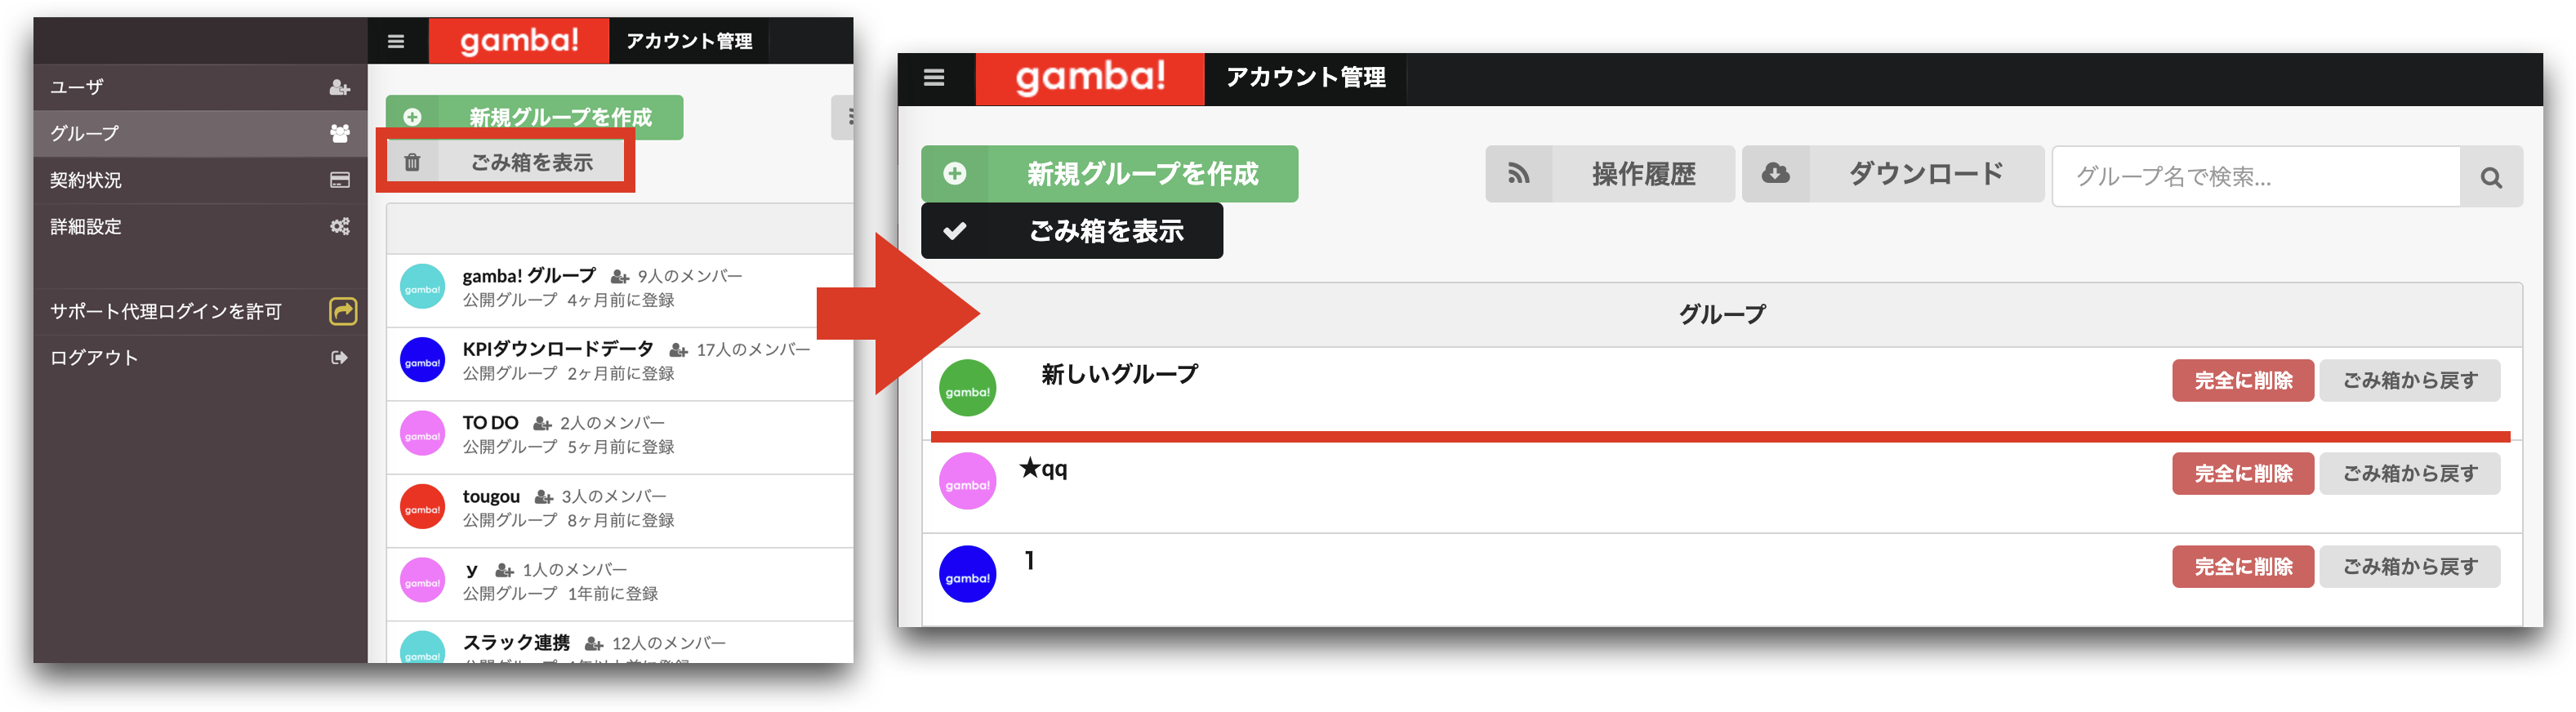Click the hamburger menu in the right header

point(934,78)
